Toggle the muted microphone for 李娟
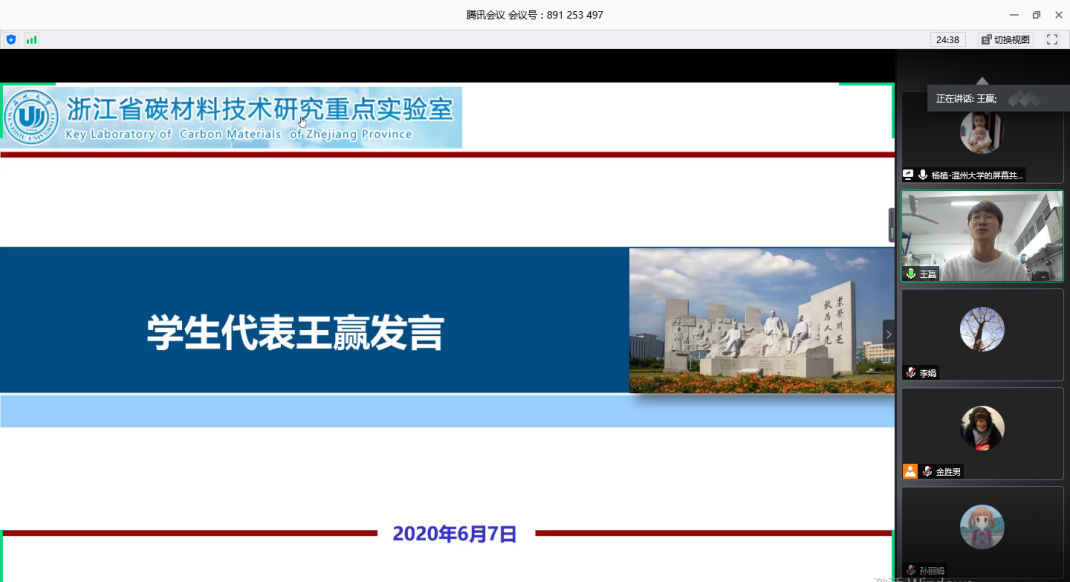Image resolution: width=1070 pixels, height=582 pixels. point(910,372)
